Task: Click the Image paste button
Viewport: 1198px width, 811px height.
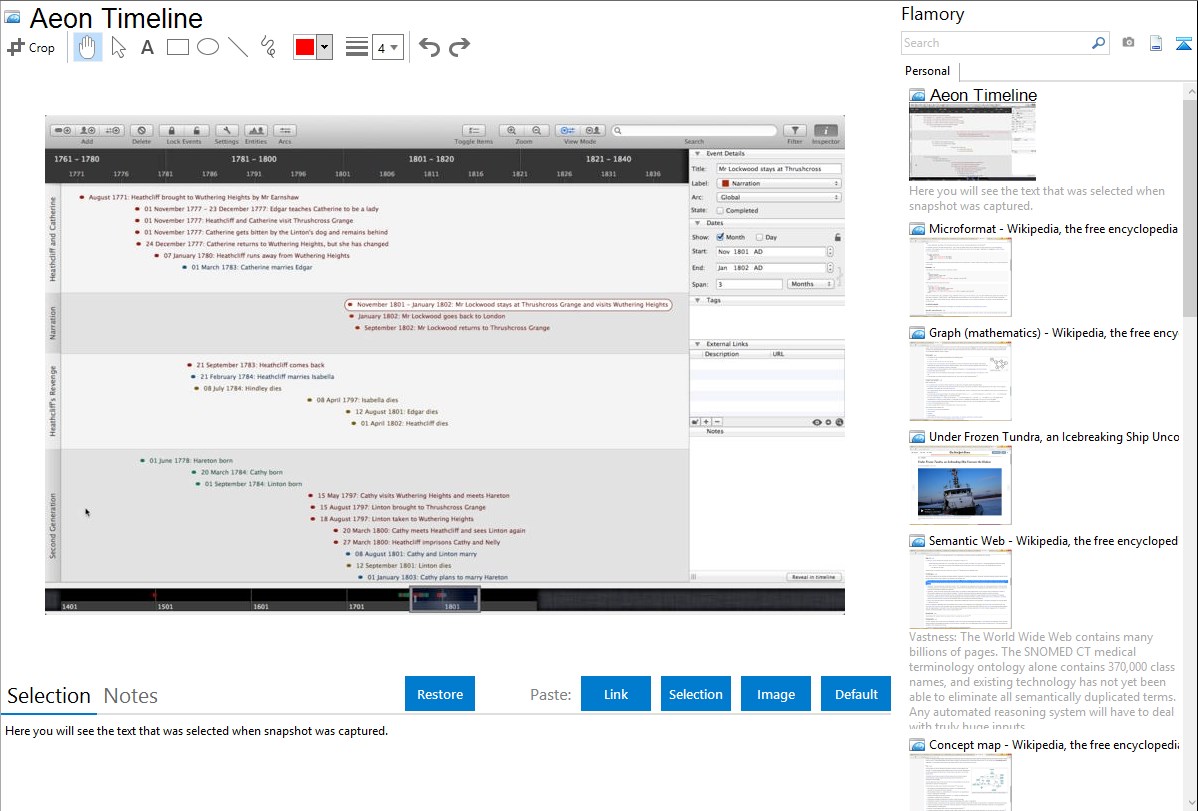Action: click(x=776, y=694)
